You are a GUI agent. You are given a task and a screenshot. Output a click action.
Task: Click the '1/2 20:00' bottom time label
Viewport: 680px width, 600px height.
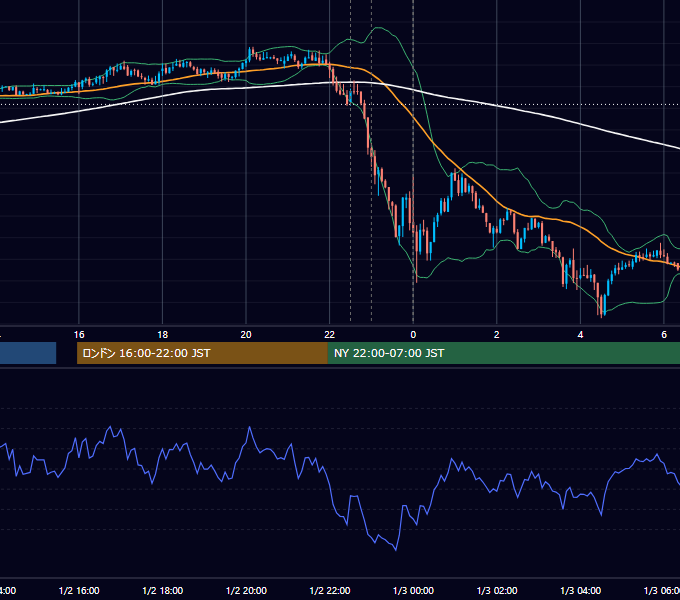246,590
